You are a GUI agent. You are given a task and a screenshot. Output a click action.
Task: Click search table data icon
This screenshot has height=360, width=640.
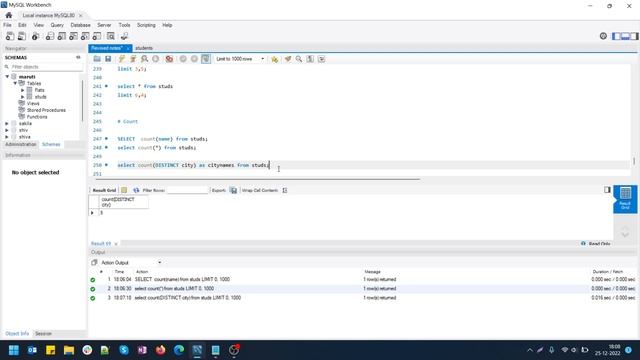(111, 36)
